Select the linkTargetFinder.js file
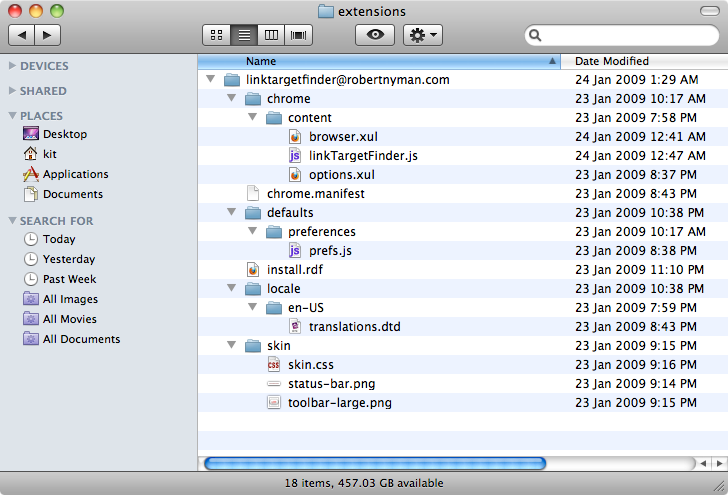Image resolution: width=728 pixels, height=495 pixels. (363, 156)
